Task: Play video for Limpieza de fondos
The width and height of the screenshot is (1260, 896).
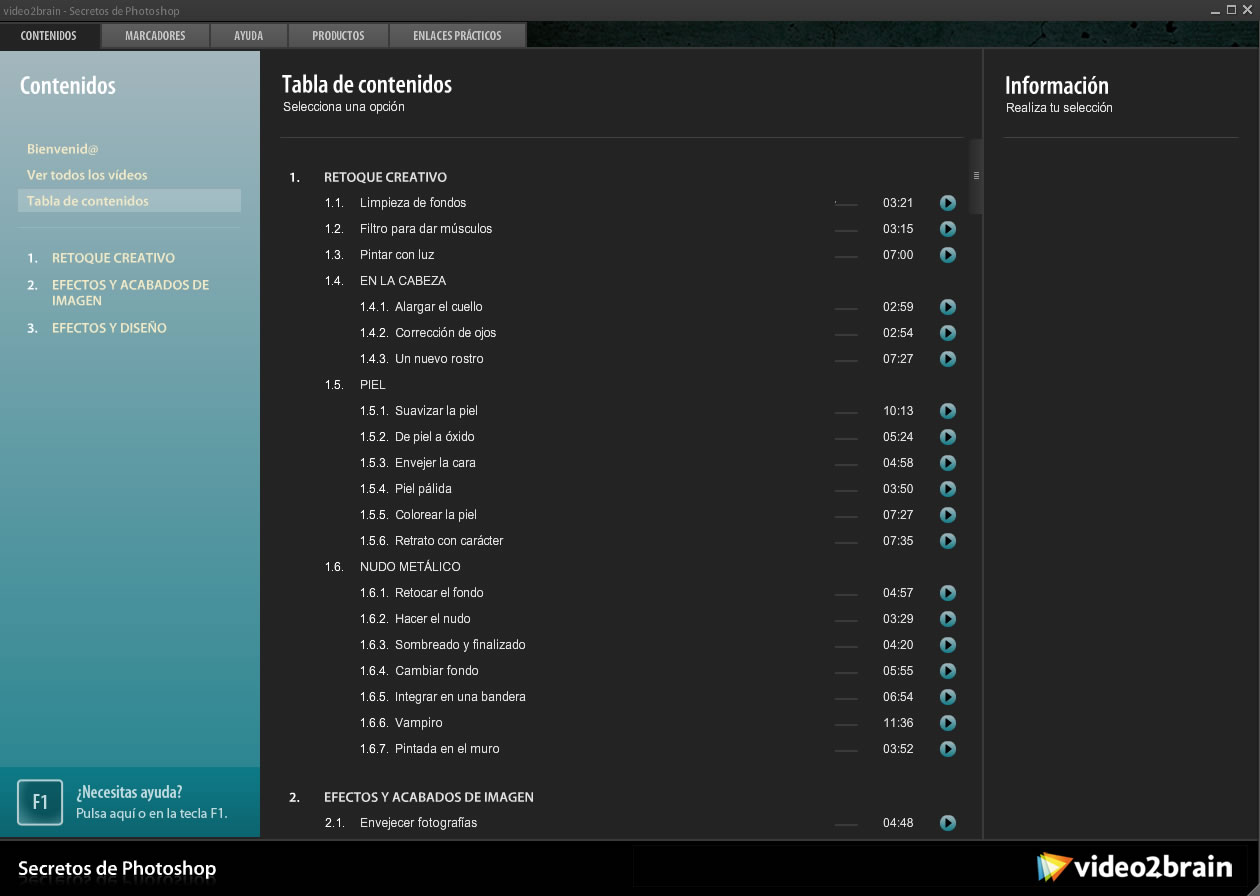Action: click(x=948, y=203)
